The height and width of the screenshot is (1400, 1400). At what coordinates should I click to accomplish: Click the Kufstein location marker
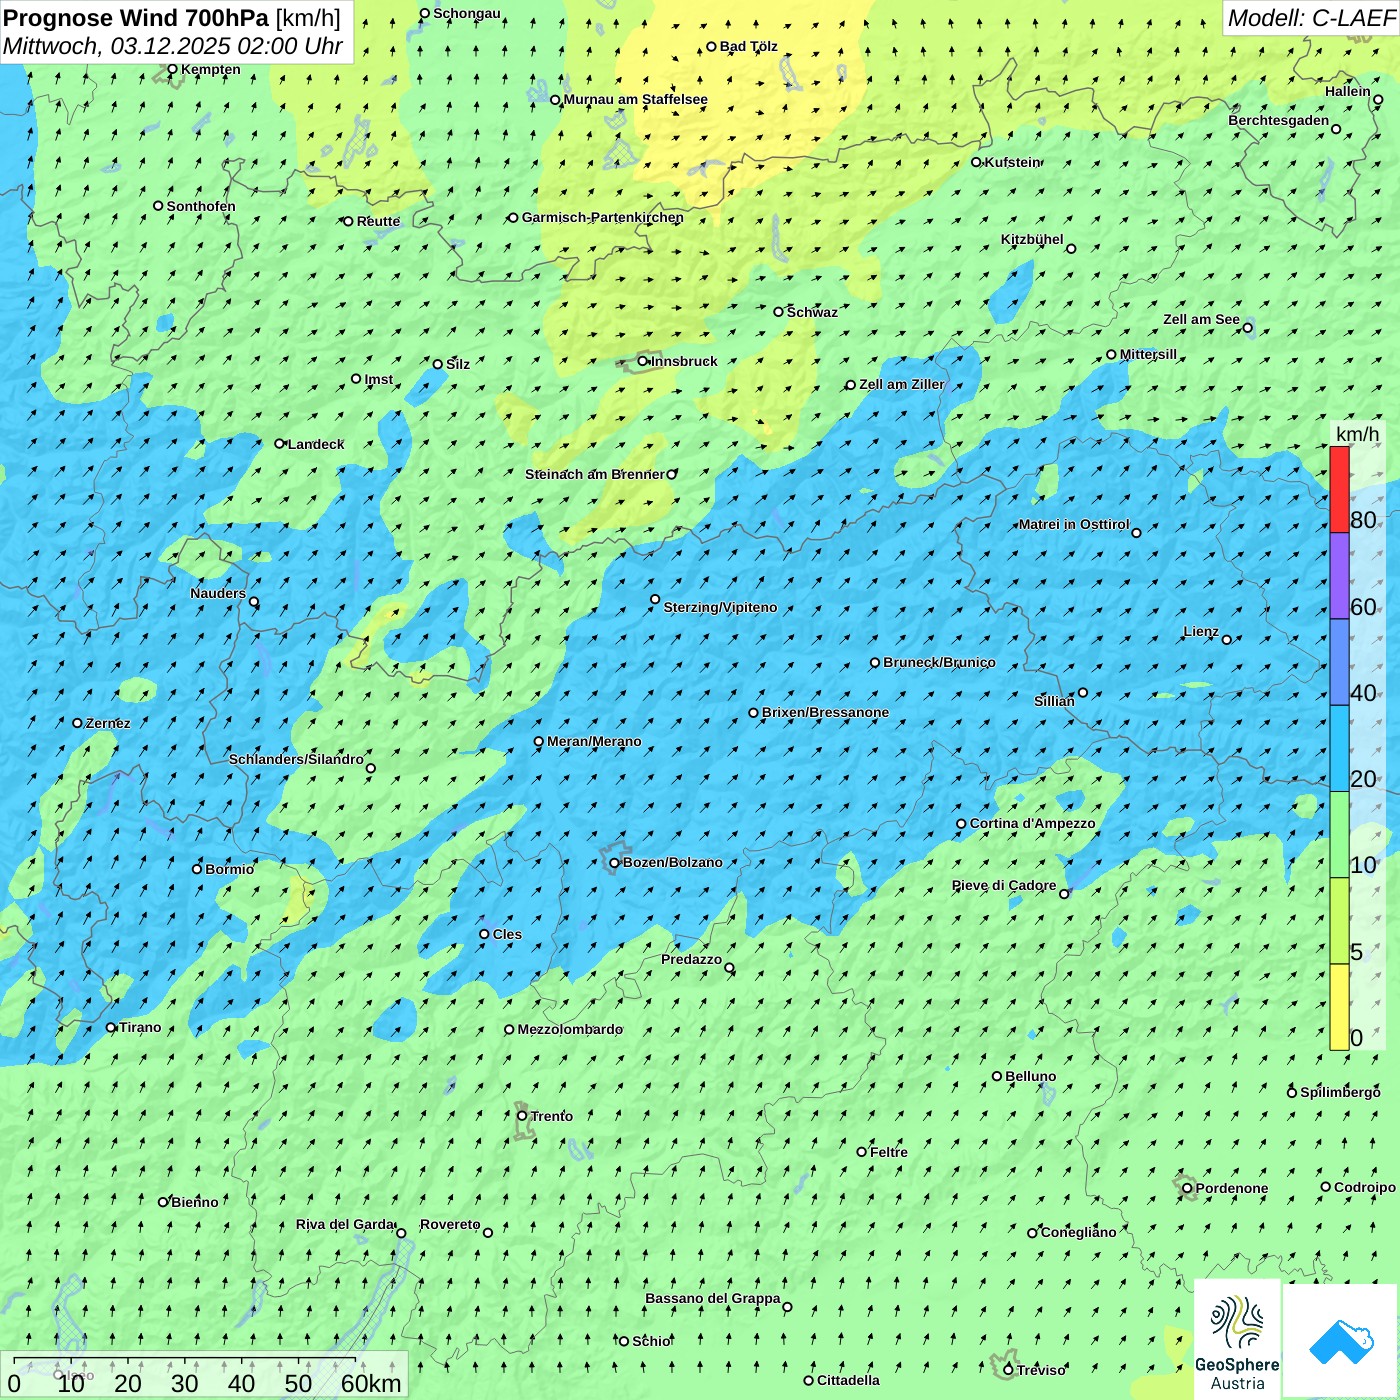pos(977,162)
